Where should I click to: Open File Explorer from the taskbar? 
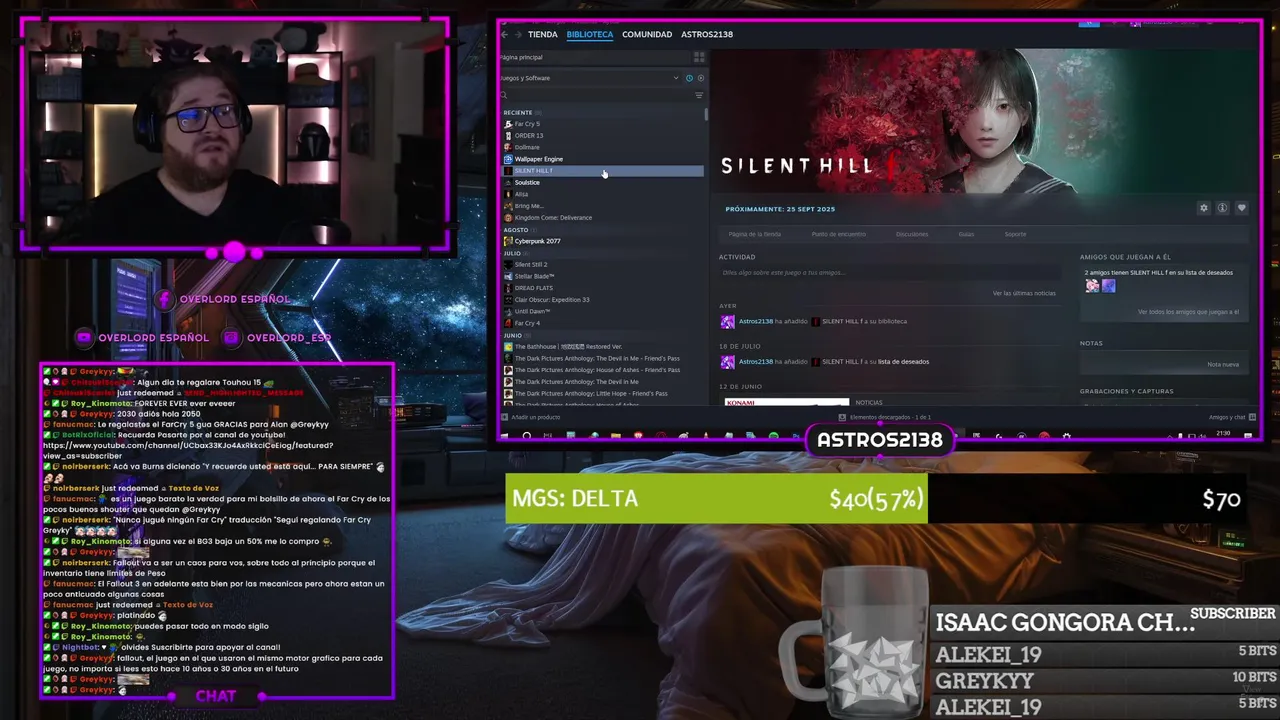point(616,436)
